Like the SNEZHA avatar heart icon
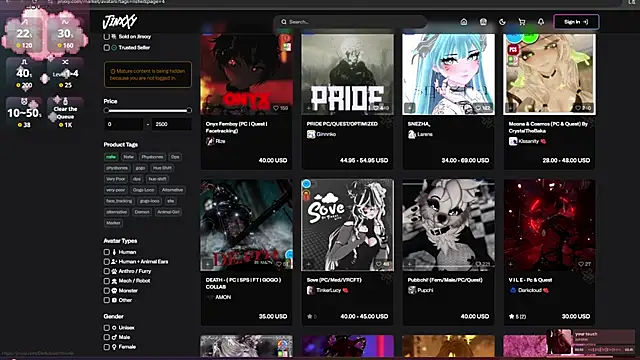 click(478, 108)
